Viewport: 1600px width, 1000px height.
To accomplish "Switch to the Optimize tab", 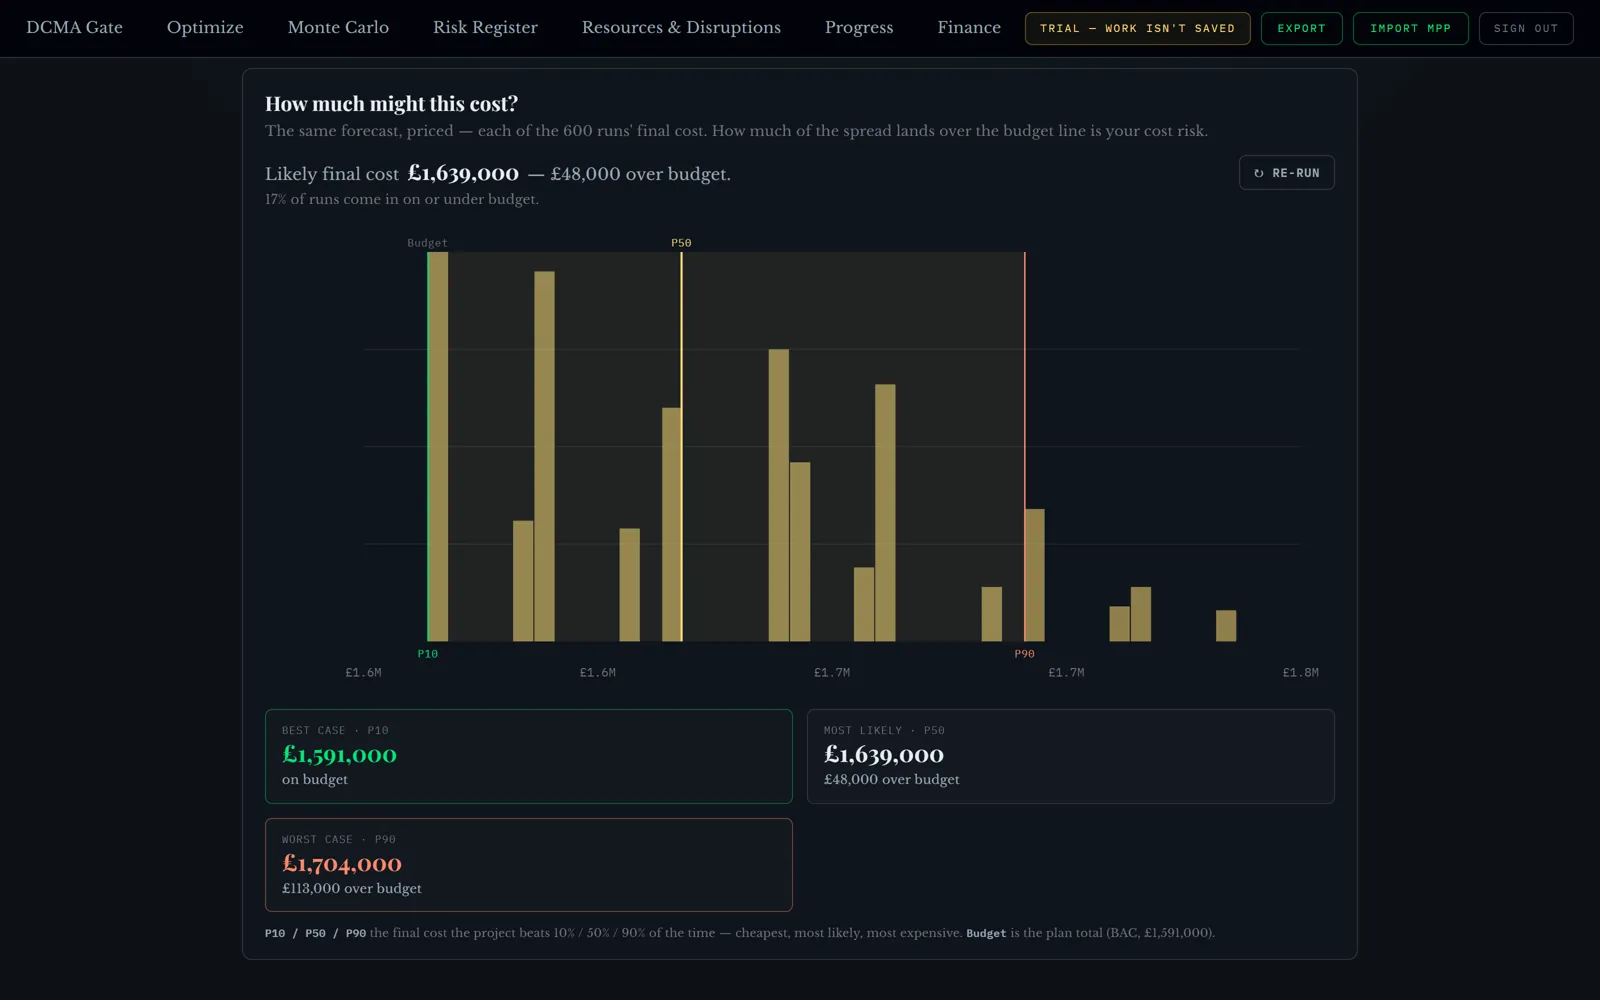I will point(205,28).
